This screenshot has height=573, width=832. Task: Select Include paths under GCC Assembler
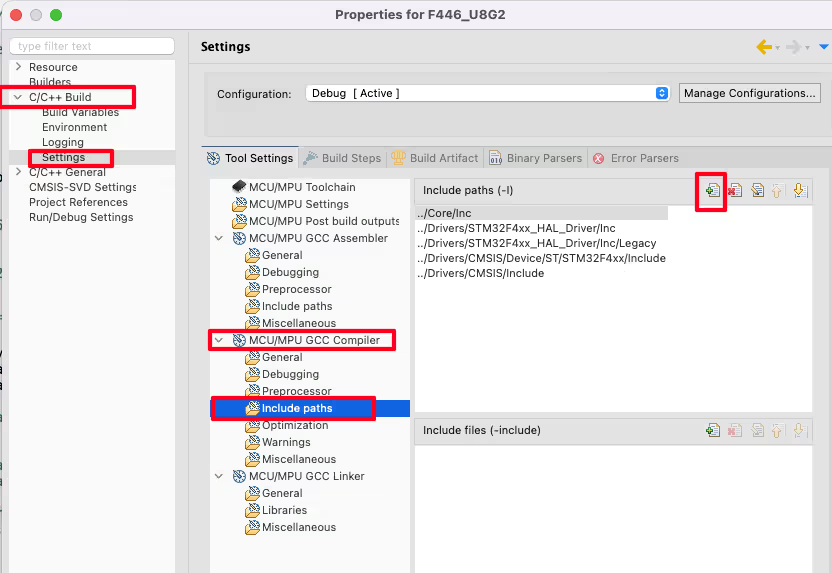tap(289, 306)
